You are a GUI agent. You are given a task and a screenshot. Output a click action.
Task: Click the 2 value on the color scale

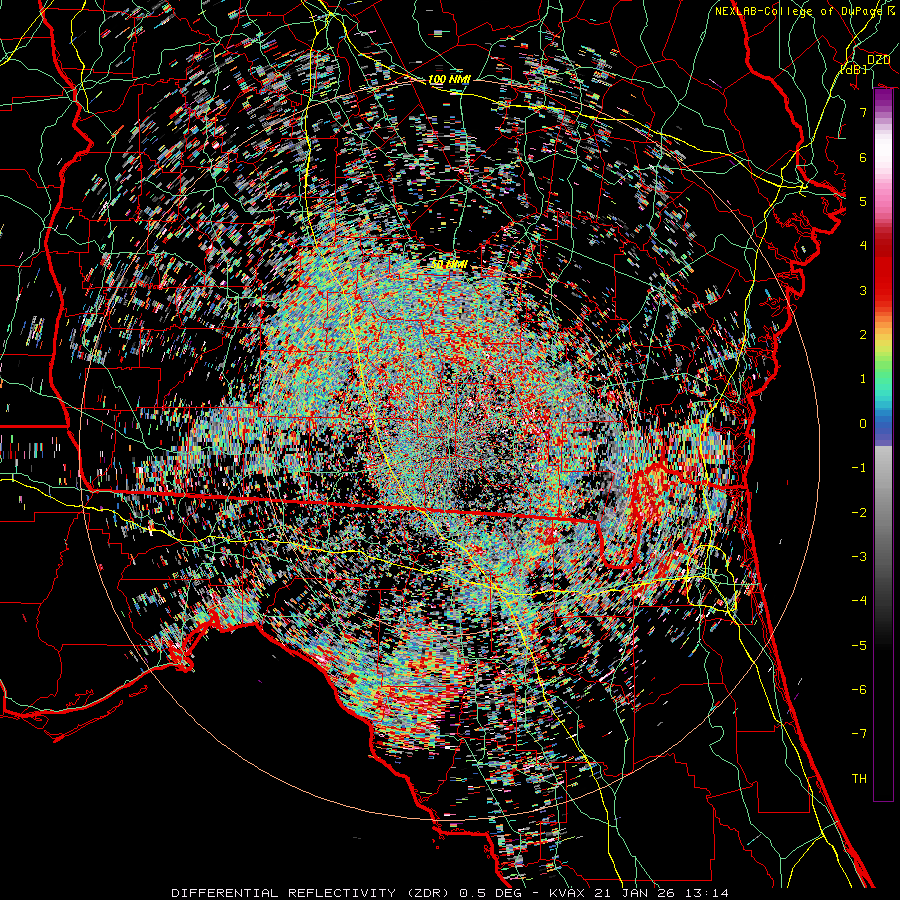(863, 335)
